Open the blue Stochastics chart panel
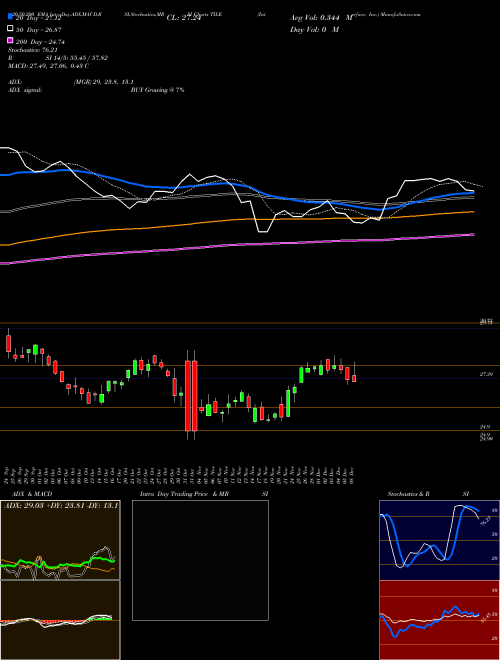500x660 pixels. [x=439, y=540]
